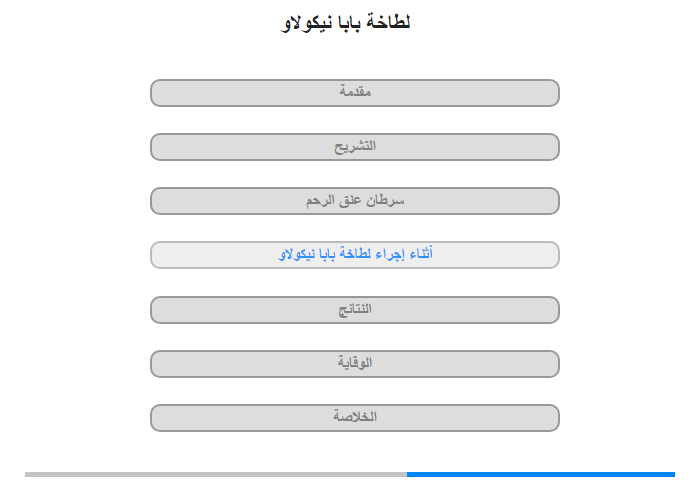Image resolution: width=700 pixels, height=480 pixels.
Task: Jump to the Summary chapter الخلاصة
Action: pyautogui.click(x=354, y=418)
